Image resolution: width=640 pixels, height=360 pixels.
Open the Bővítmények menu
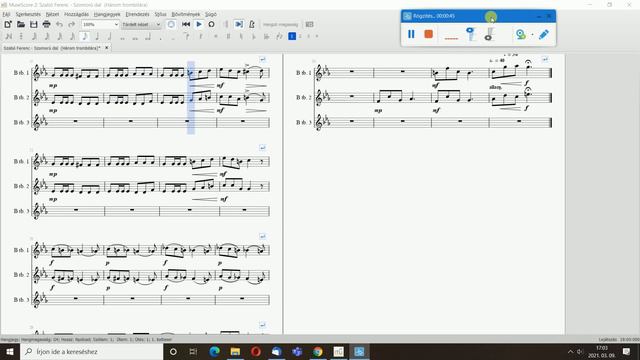186,14
